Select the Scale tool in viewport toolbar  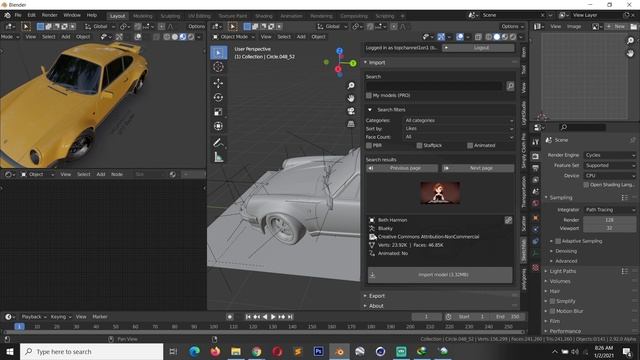click(218, 112)
